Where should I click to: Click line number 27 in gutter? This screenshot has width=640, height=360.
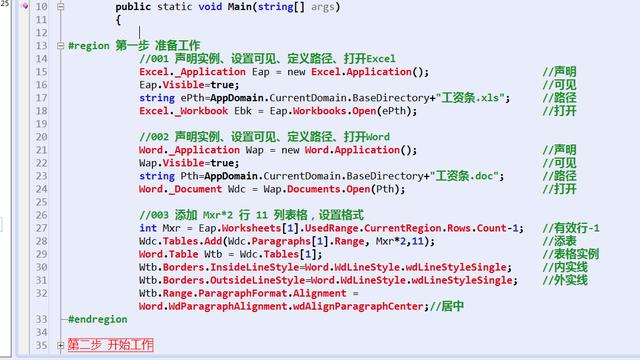[x=41, y=228]
